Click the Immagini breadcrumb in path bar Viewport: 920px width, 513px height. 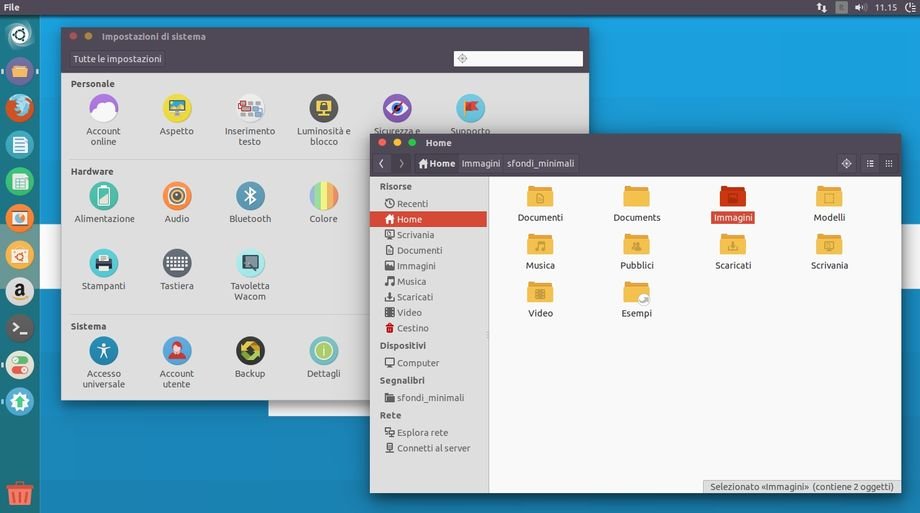point(480,163)
